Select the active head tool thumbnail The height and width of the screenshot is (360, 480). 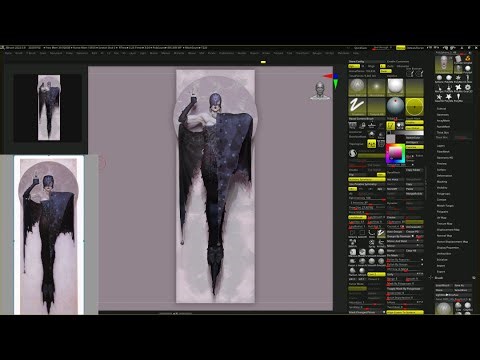[x=444, y=64]
